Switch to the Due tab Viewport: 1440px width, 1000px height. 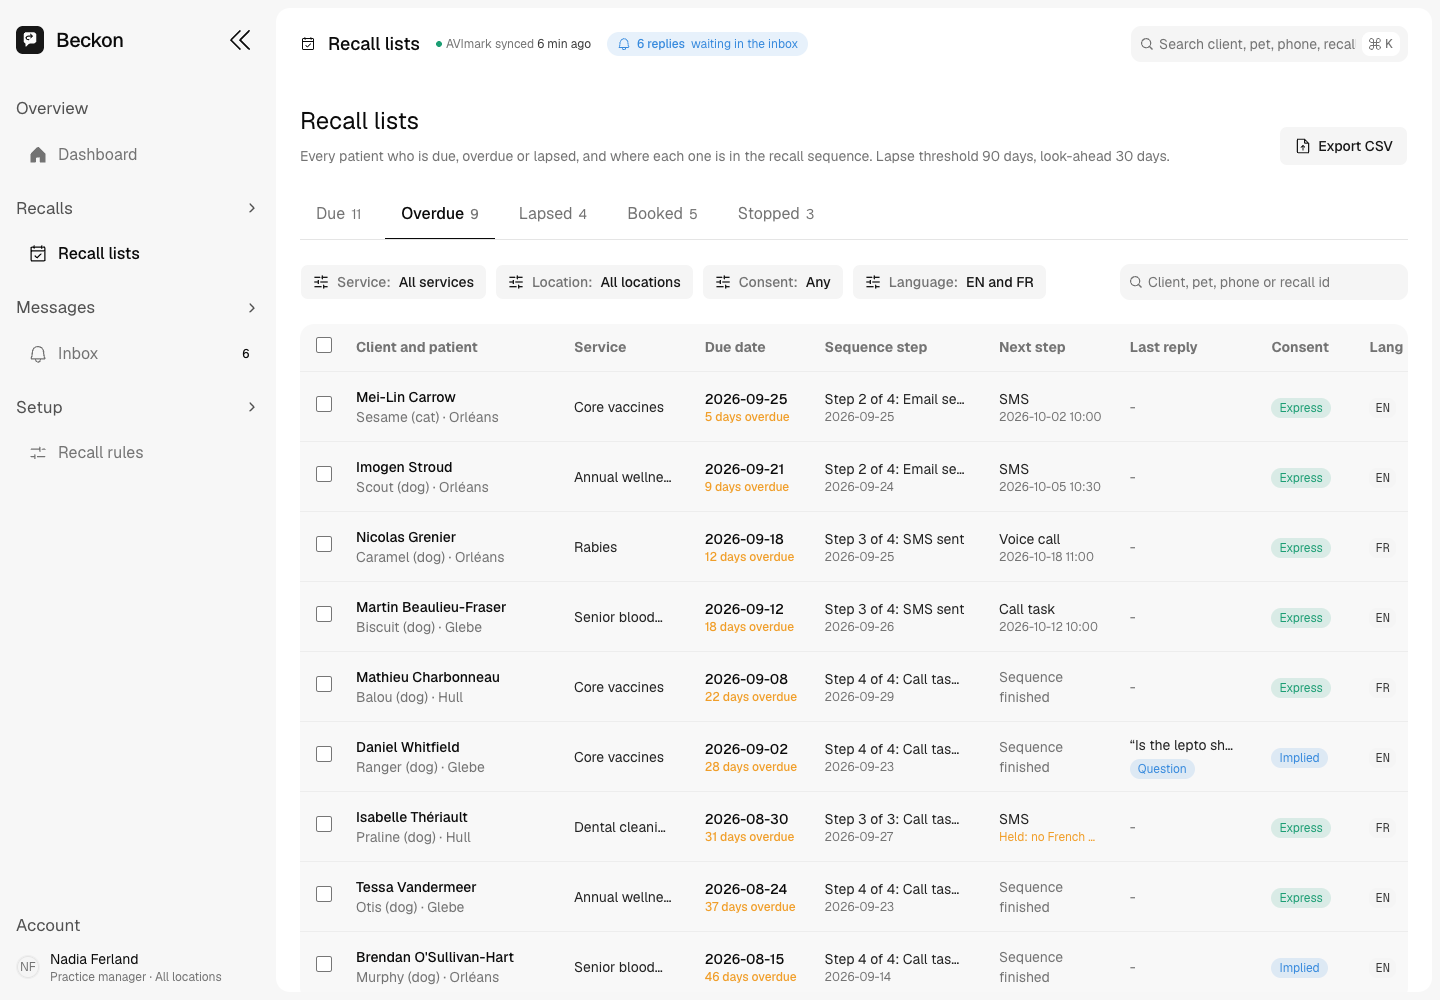338,214
